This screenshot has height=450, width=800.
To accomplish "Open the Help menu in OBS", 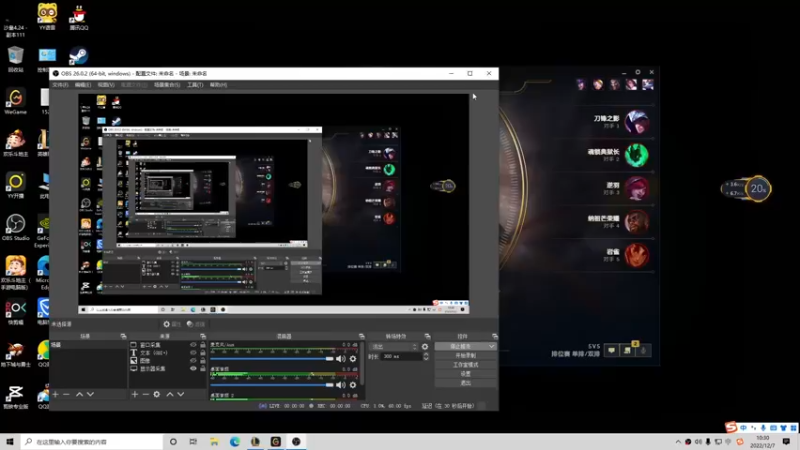I will (218, 85).
